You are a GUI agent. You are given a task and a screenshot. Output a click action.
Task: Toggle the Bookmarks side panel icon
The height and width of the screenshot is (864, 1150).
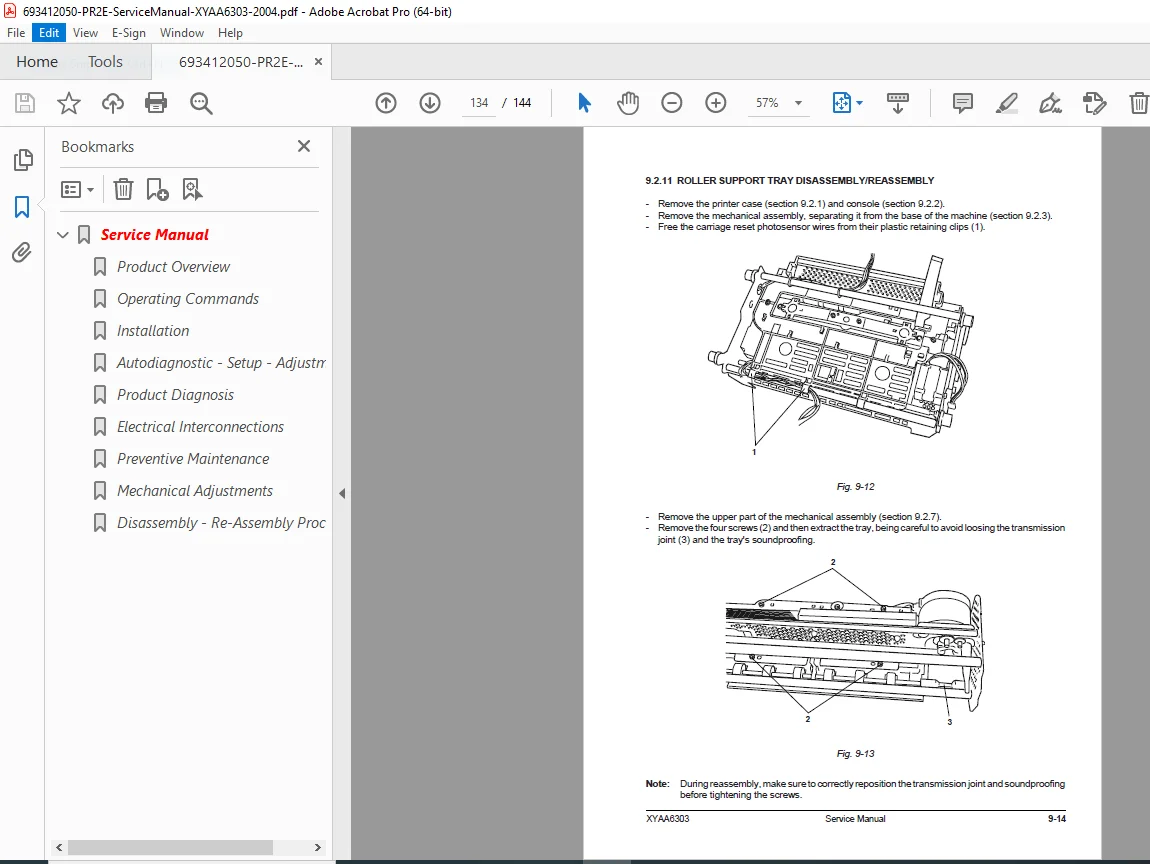coord(22,207)
